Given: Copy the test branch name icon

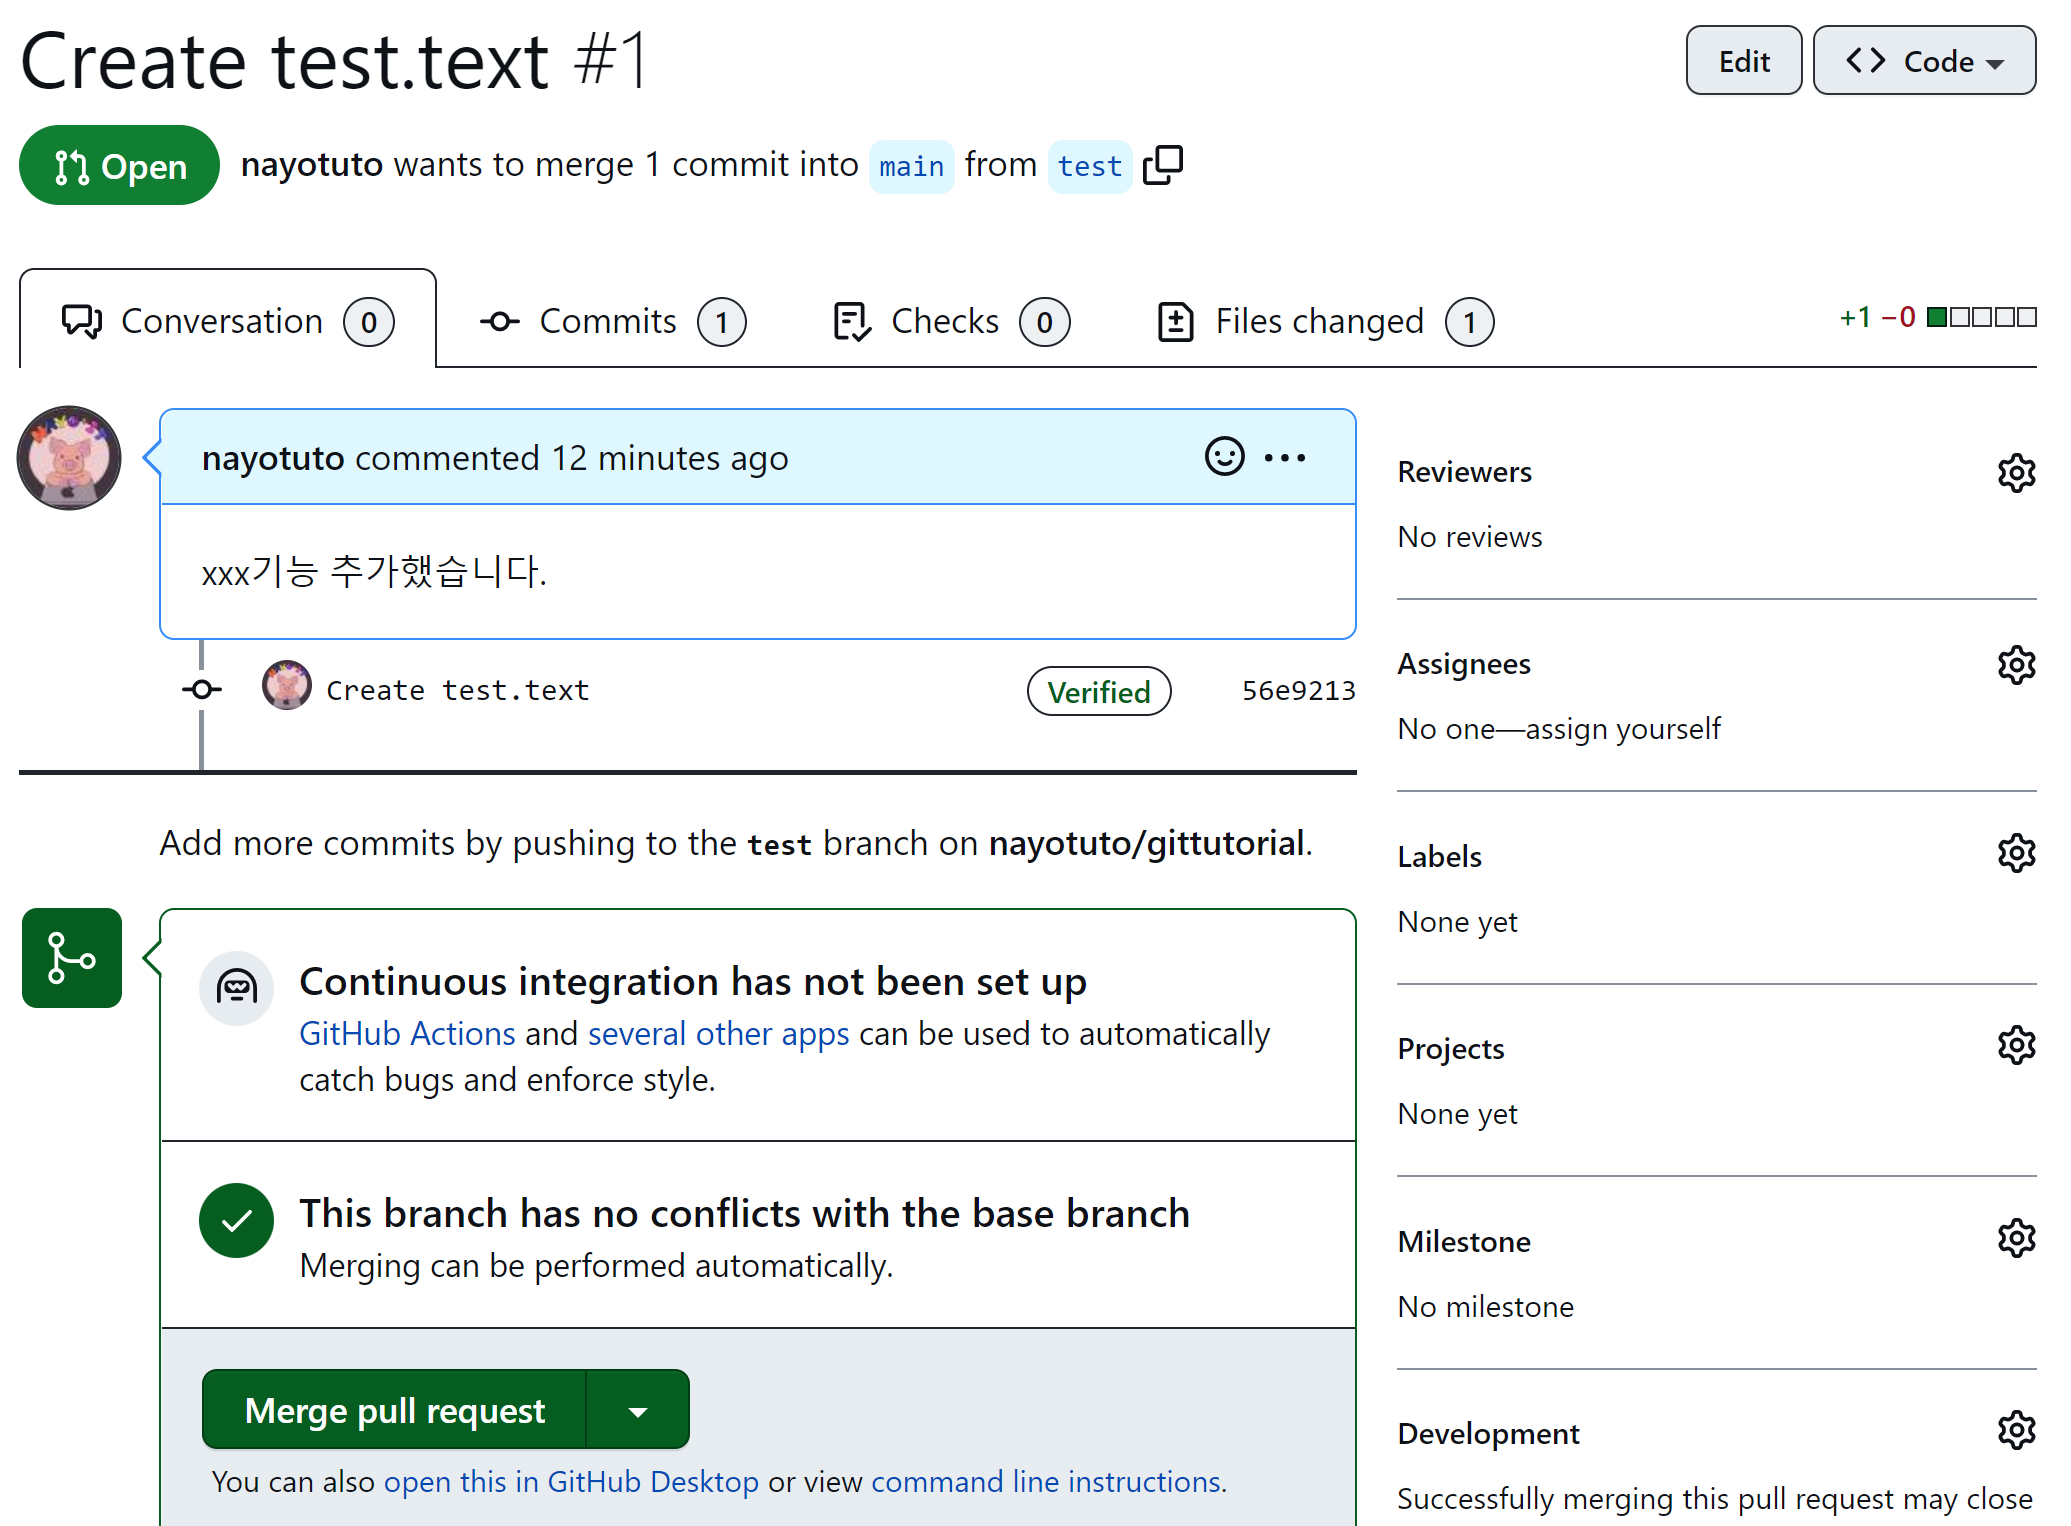Looking at the screenshot, I should (x=1162, y=165).
